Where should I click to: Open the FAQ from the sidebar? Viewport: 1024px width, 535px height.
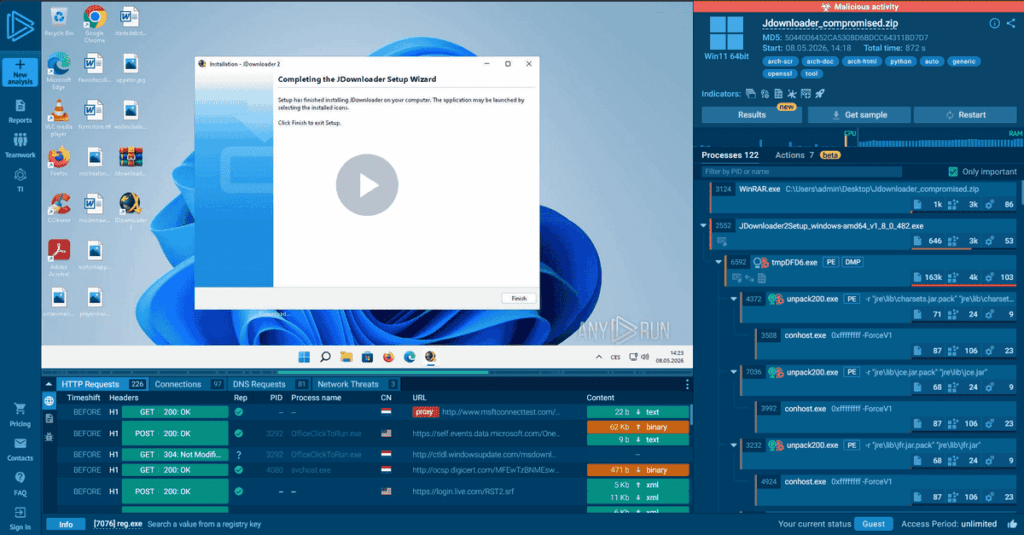[20, 484]
